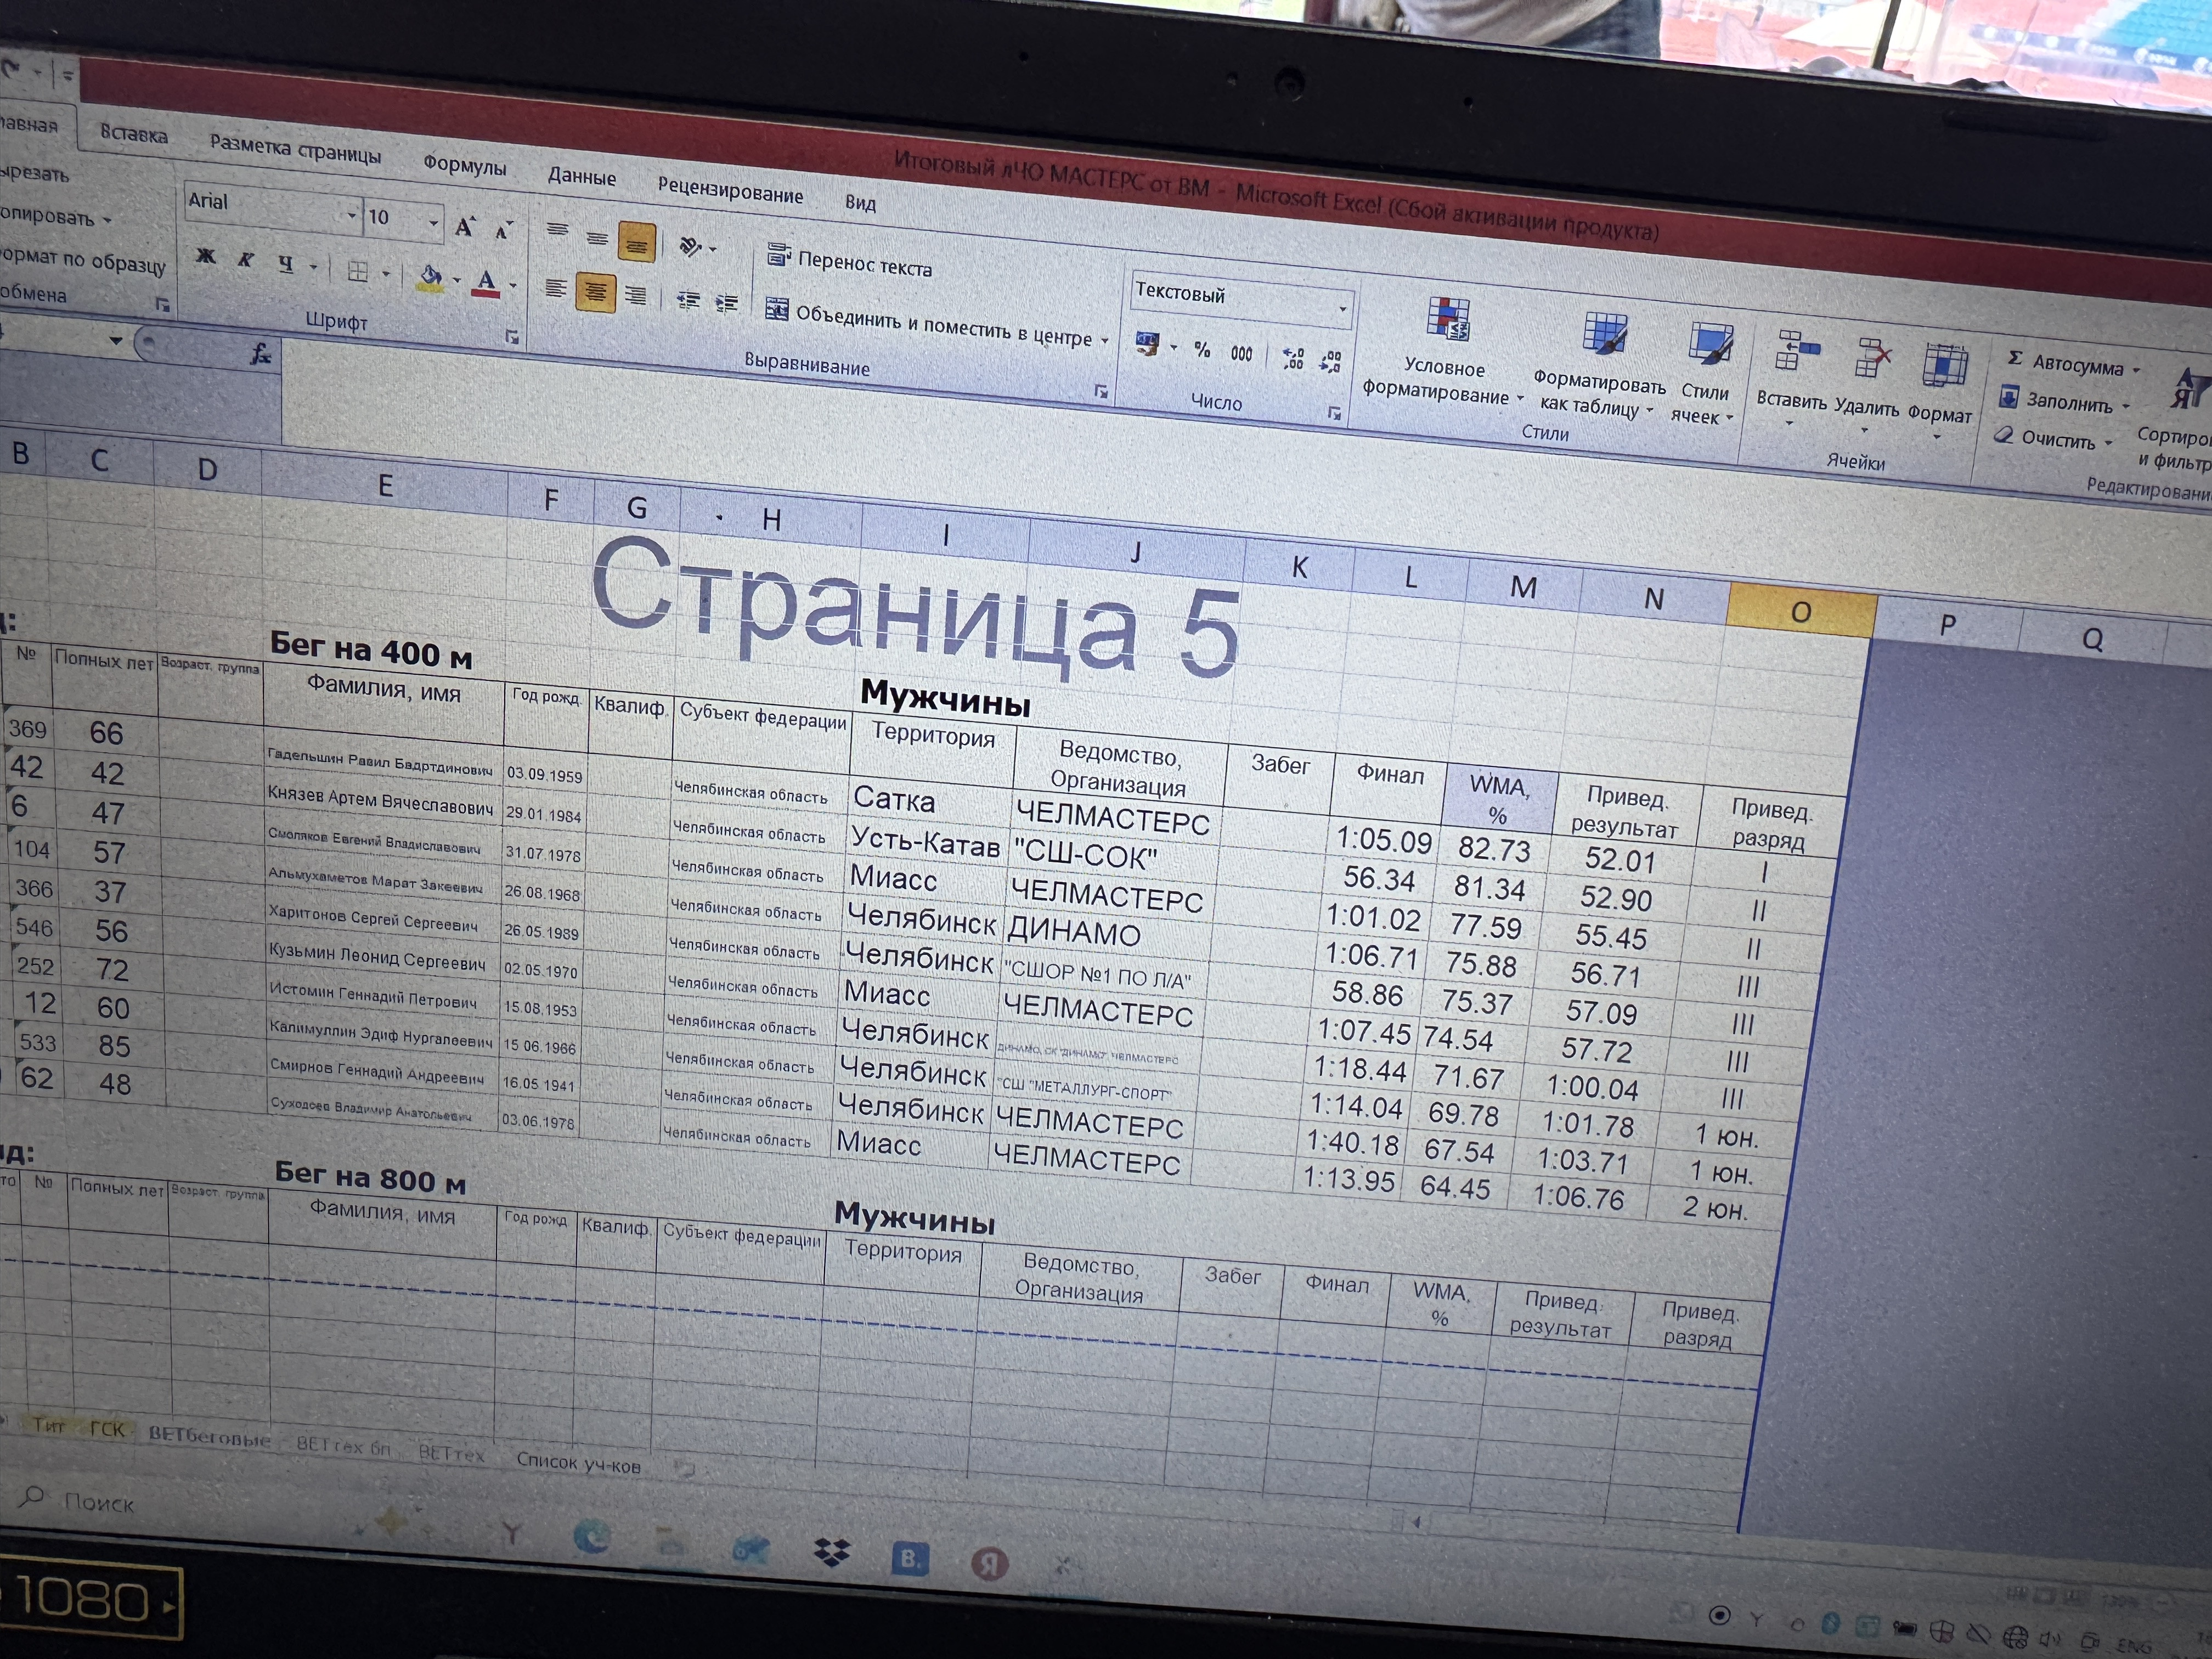Open the Формулы ribbon tab
This screenshot has width=2212, height=1659.
click(465, 165)
